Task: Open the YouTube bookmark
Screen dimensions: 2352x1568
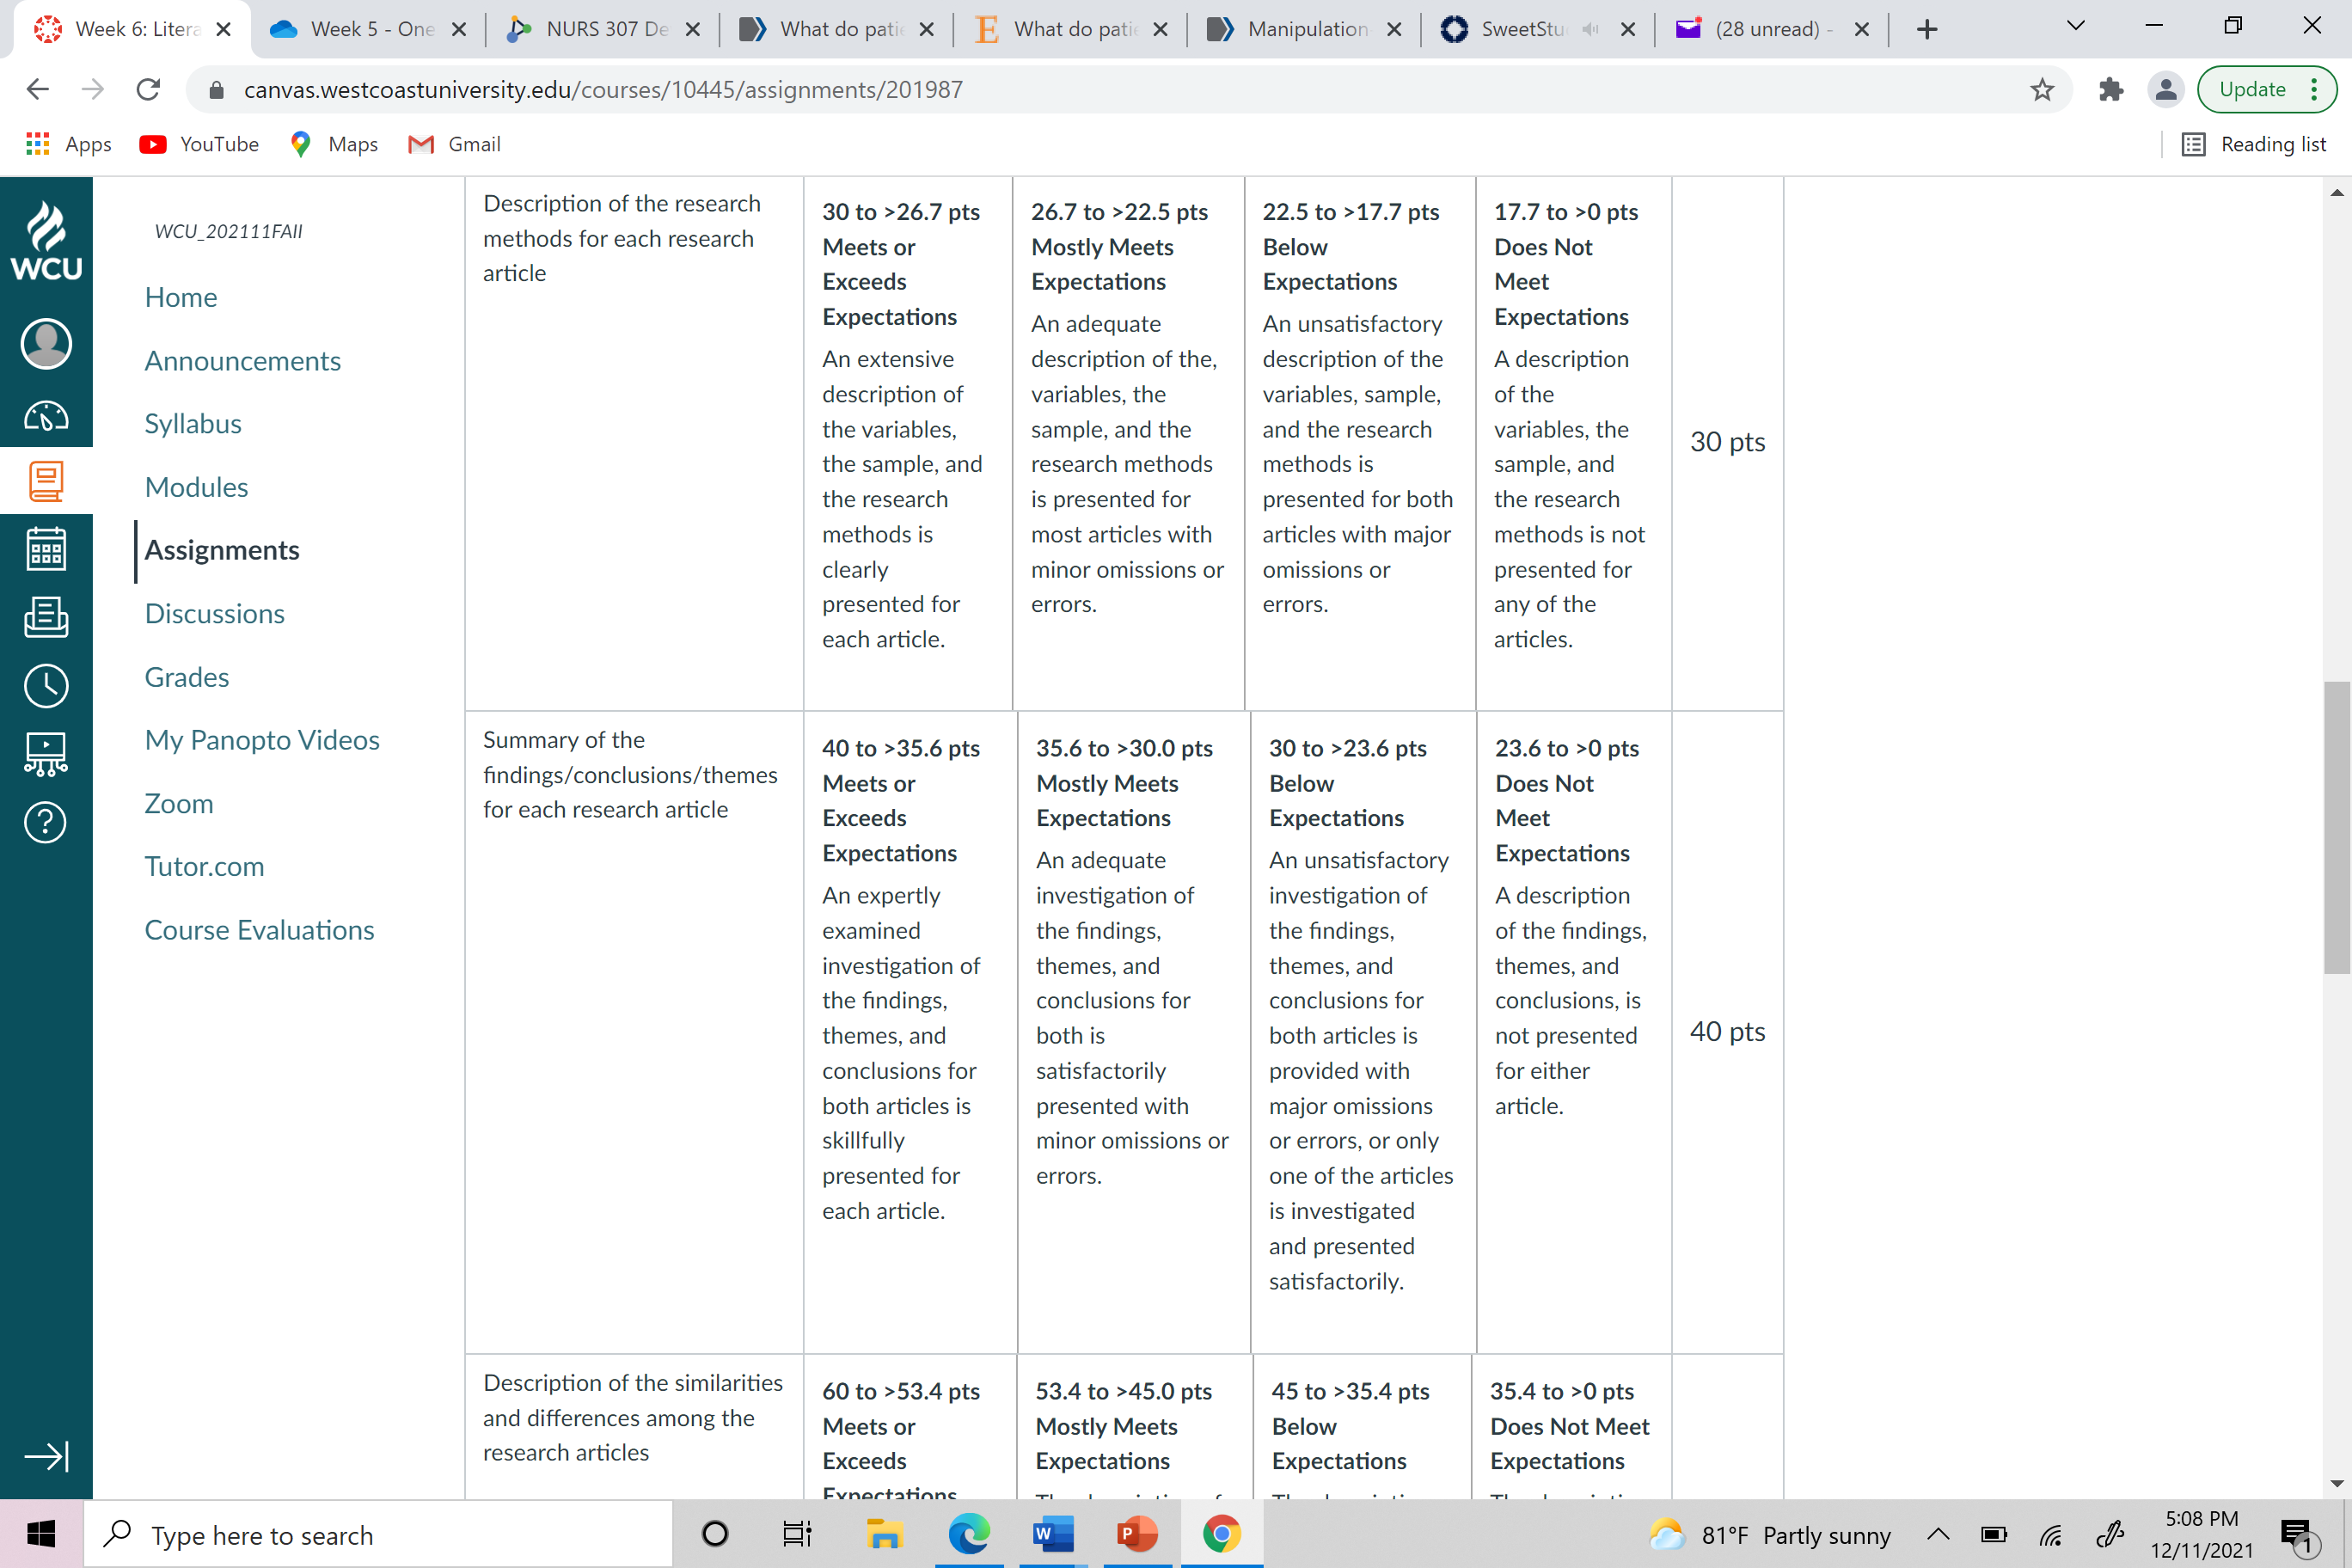Action: click(200, 145)
